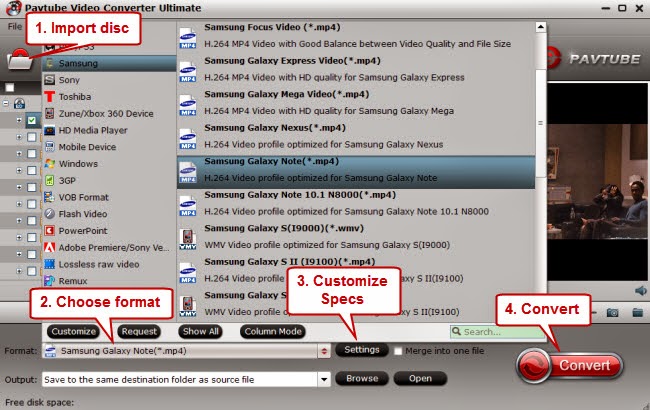This screenshot has height=410, width=650.
Task: Choose Samsung Galaxy Express Video profile
Action: click(x=356, y=69)
